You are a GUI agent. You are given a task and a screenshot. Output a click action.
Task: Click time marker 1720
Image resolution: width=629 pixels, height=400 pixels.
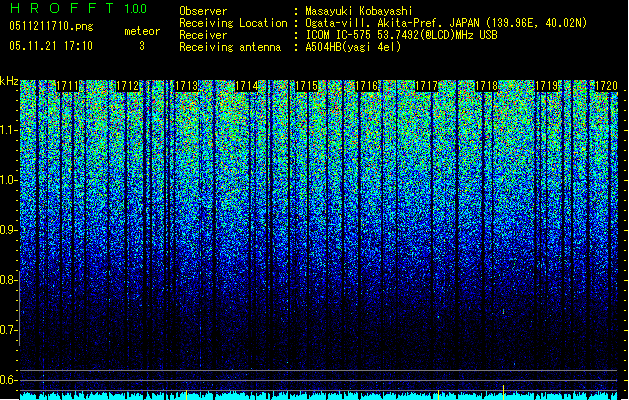[606, 86]
